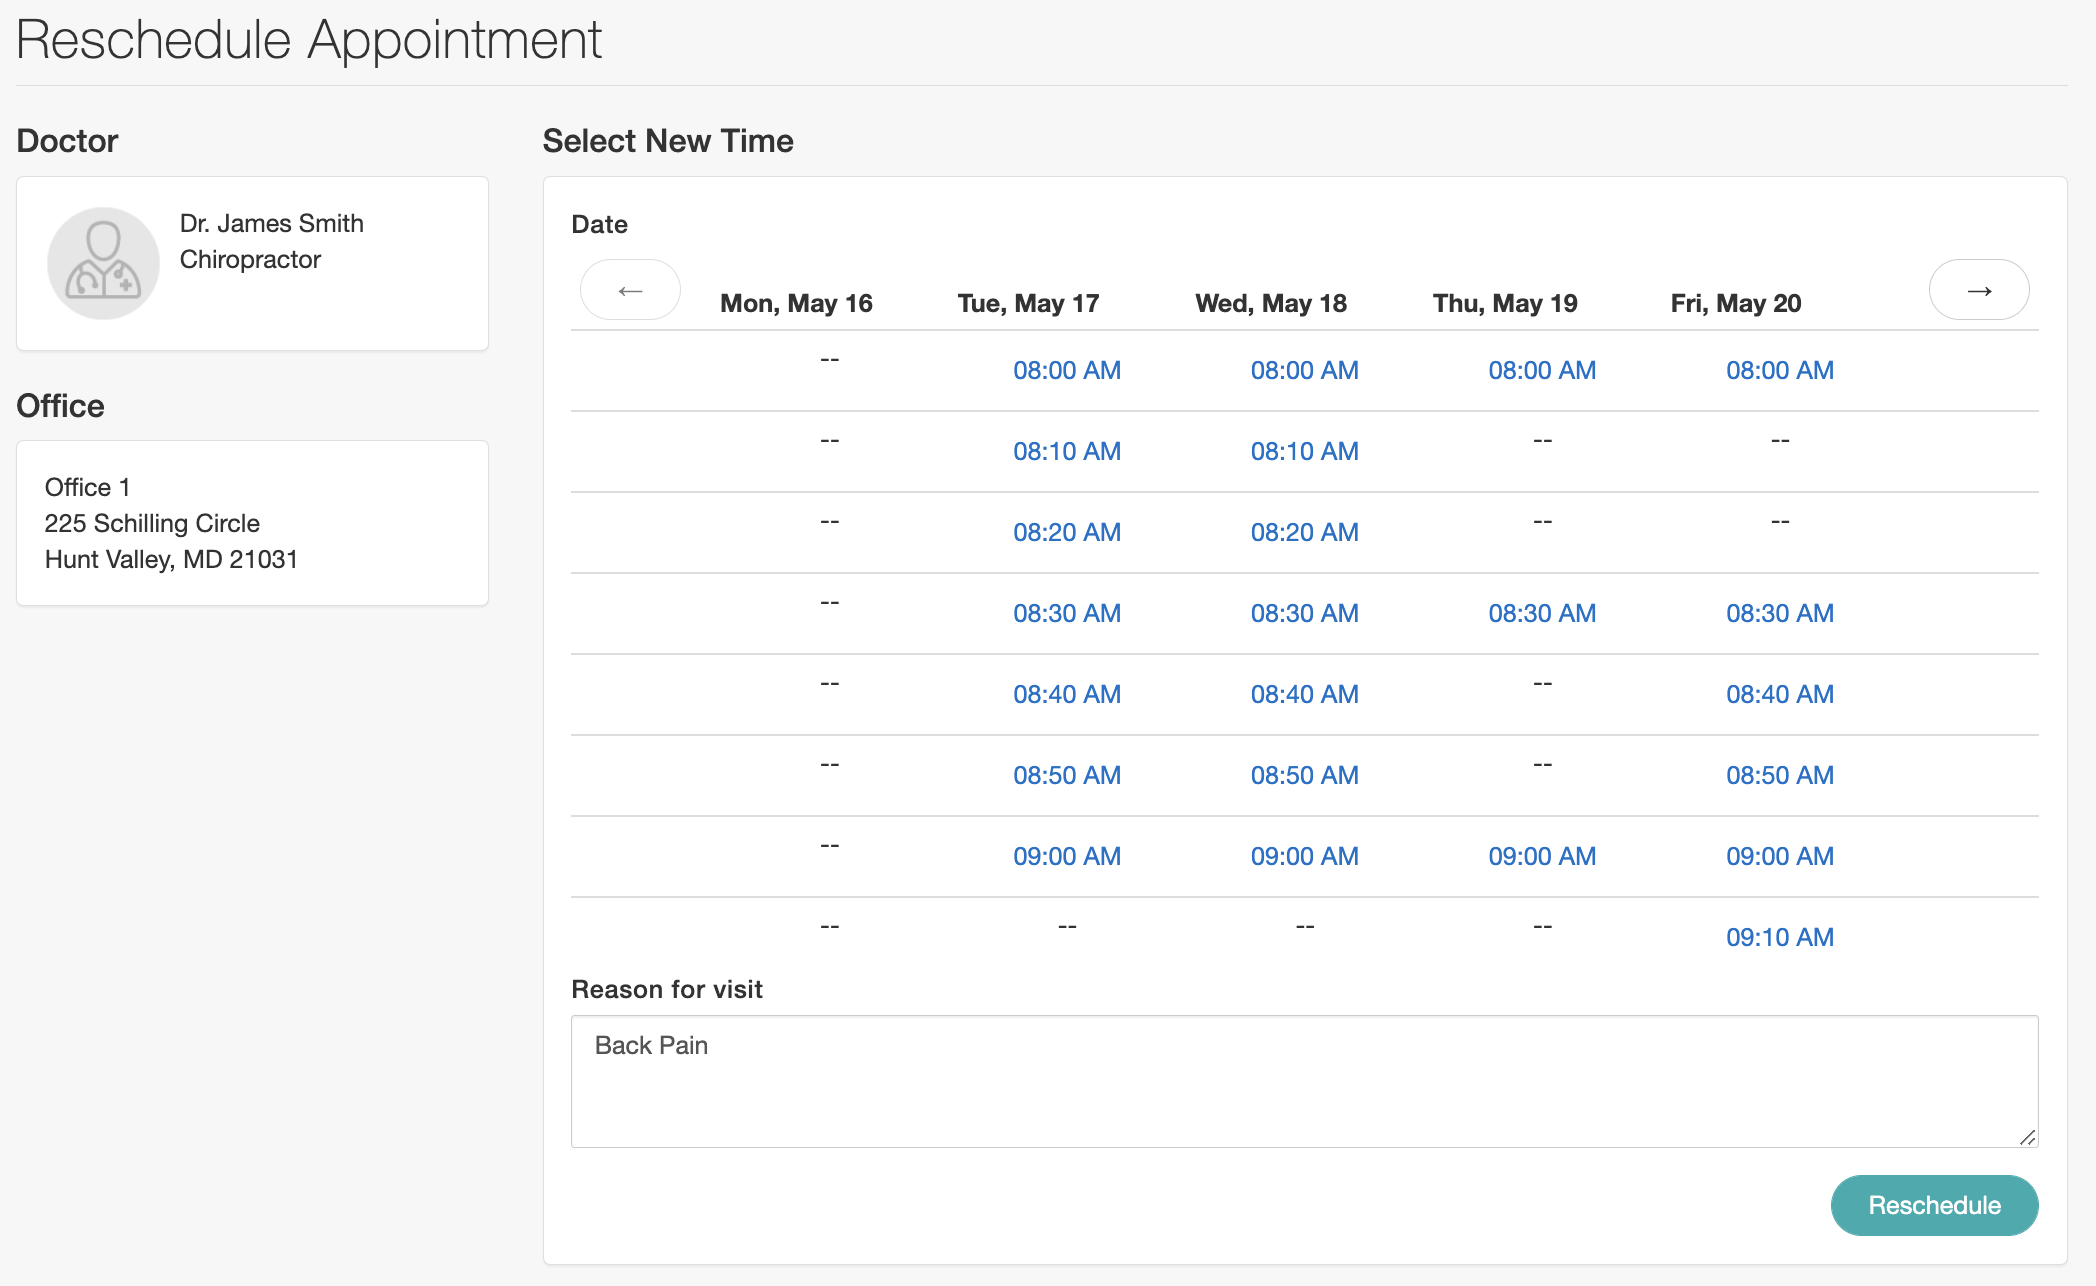Screen dimensions: 2096x1286
Task: Book 08:30 AM on Wed, May 18
Action: pos(1304,613)
